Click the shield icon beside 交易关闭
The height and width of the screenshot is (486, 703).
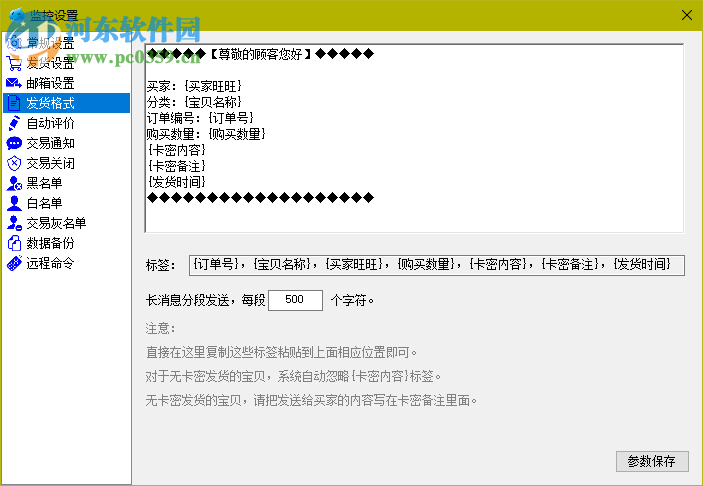pos(14,163)
